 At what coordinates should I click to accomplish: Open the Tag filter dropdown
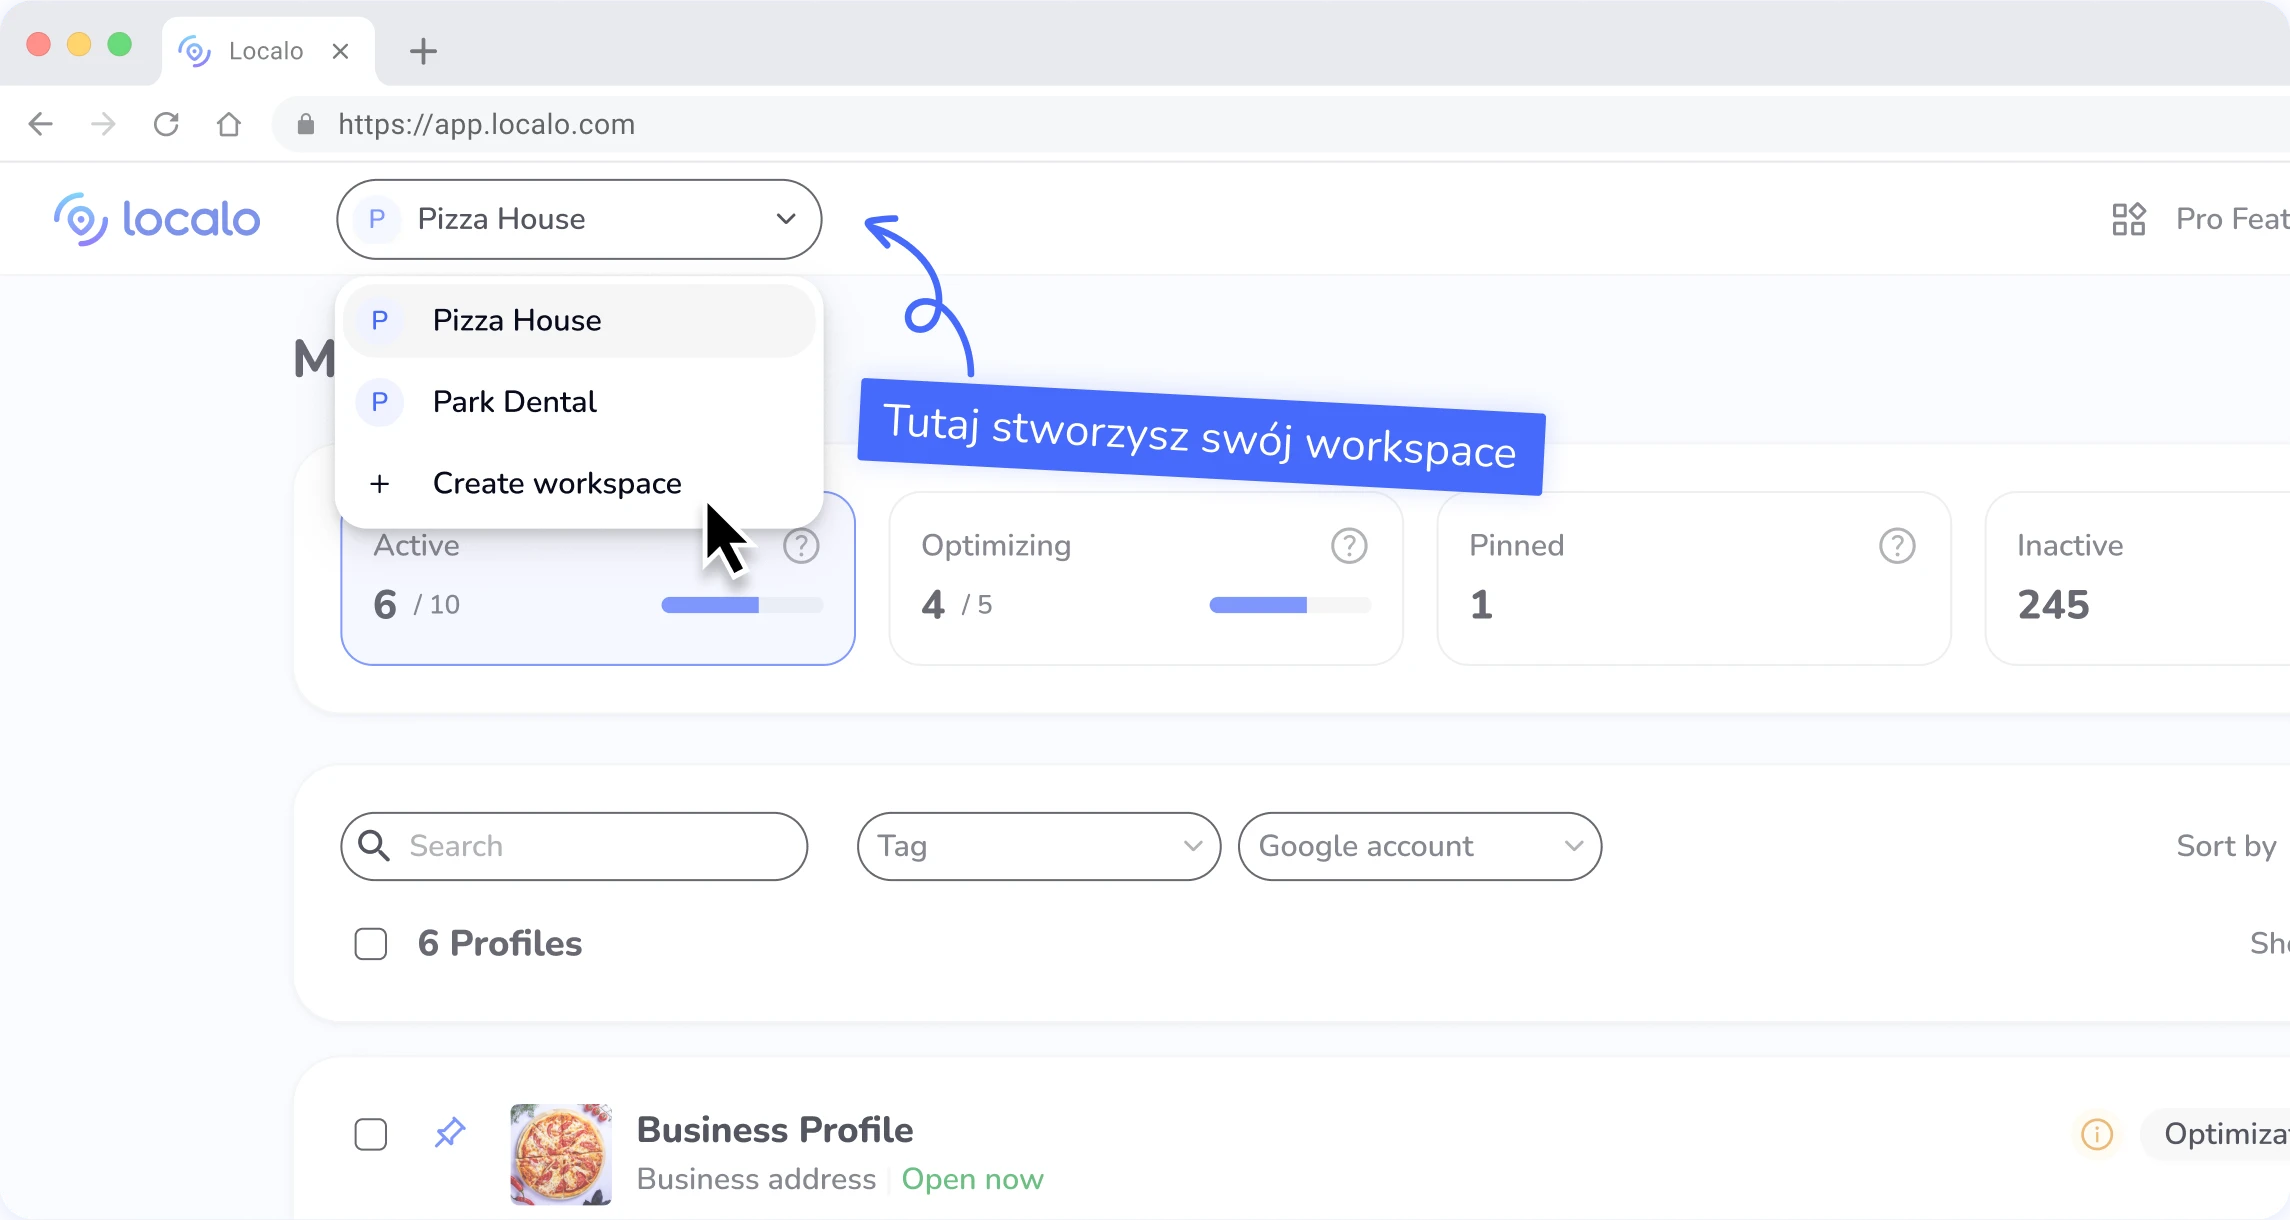tap(1038, 846)
